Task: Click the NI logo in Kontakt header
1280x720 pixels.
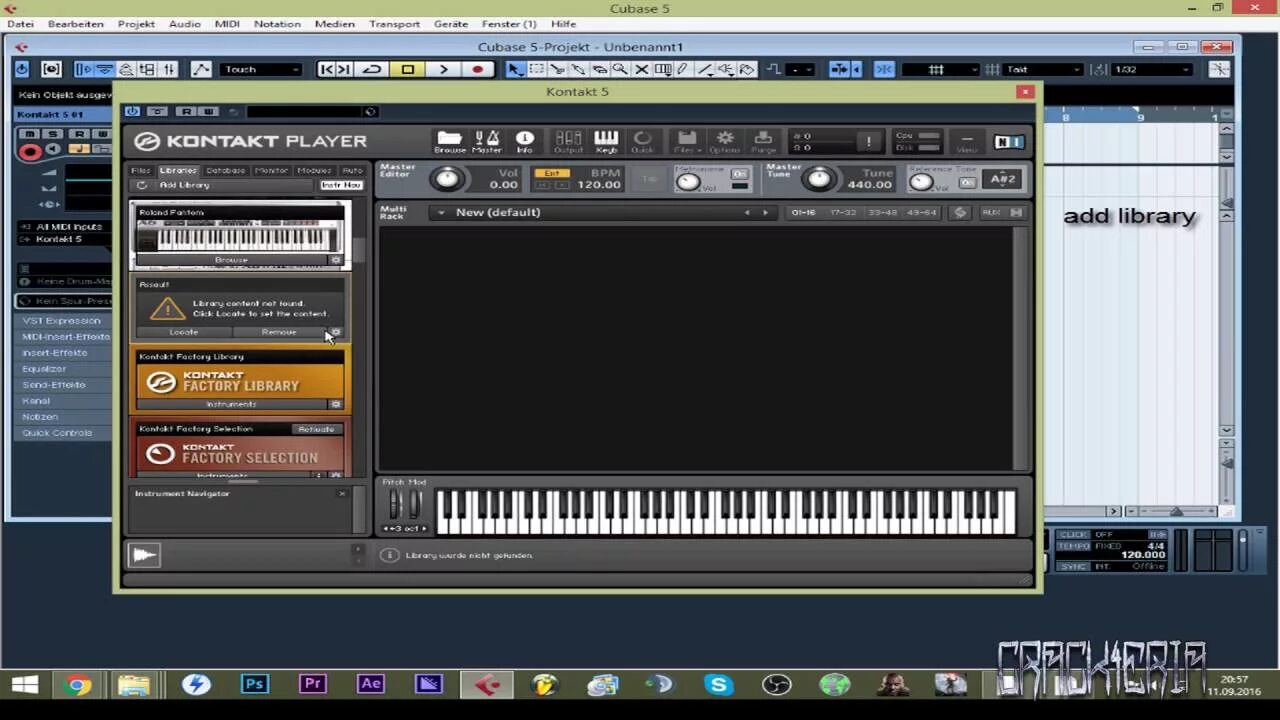Action: [x=1008, y=142]
